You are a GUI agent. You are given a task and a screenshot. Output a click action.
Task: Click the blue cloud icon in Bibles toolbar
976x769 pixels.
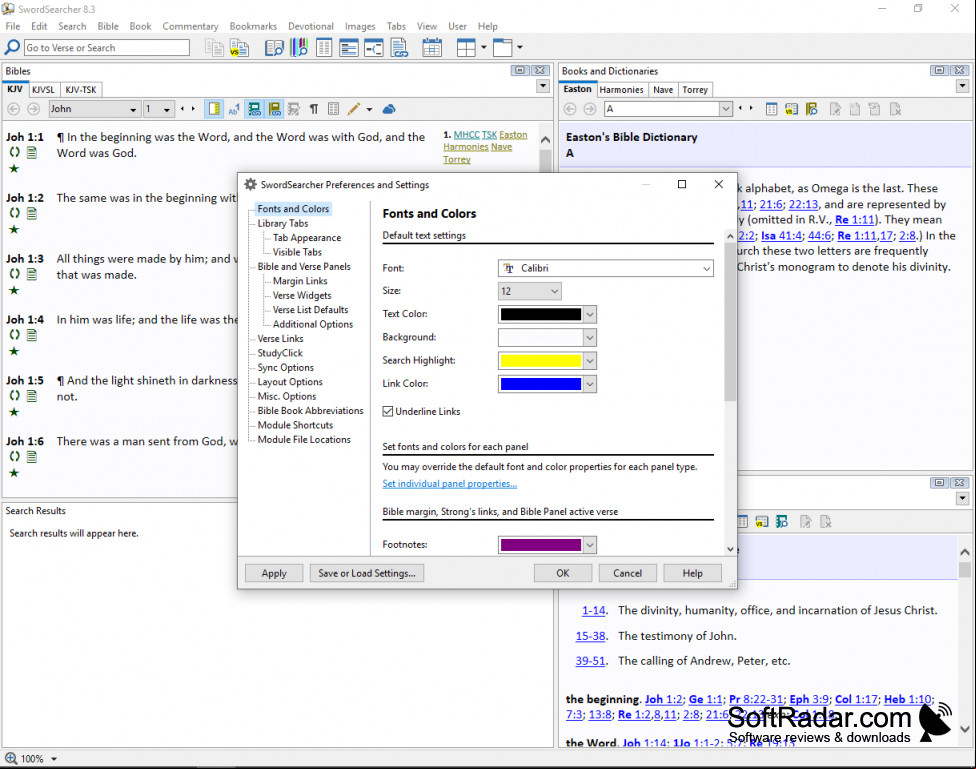[x=389, y=109]
